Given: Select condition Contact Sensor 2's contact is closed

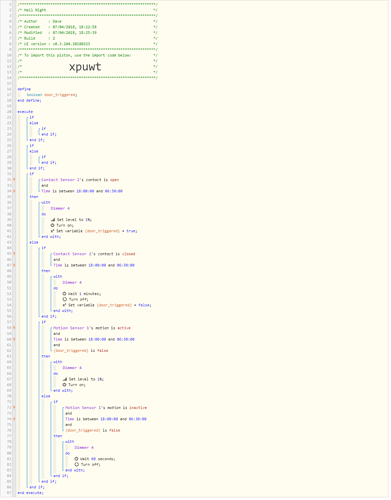Looking at the screenshot, I should tap(94, 255).
